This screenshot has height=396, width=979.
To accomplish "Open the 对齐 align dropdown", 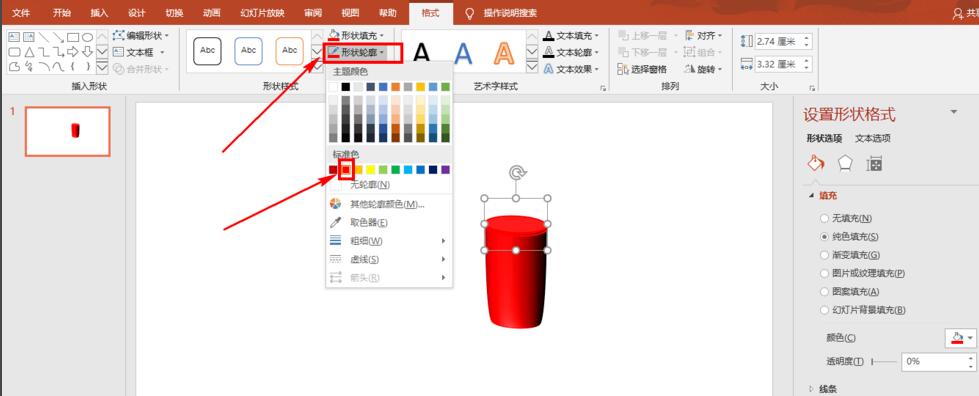I will point(704,36).
